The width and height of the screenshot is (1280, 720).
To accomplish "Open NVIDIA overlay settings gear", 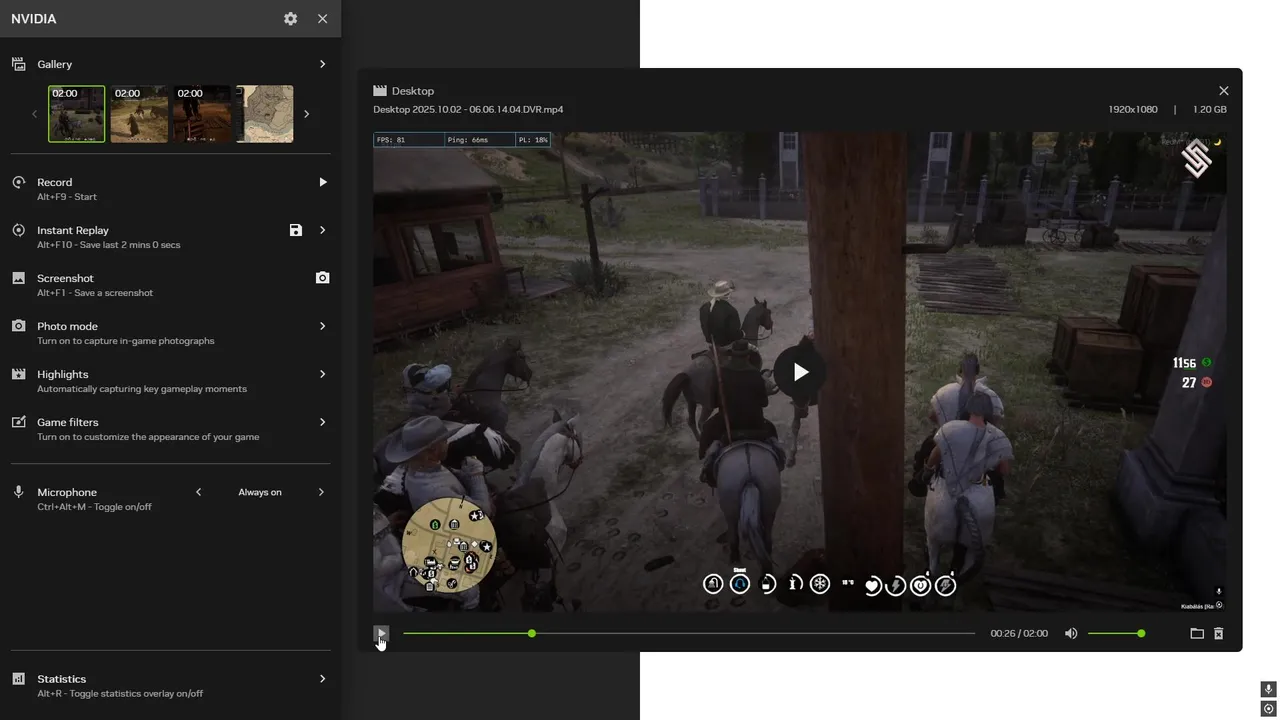I will [290, 19].
